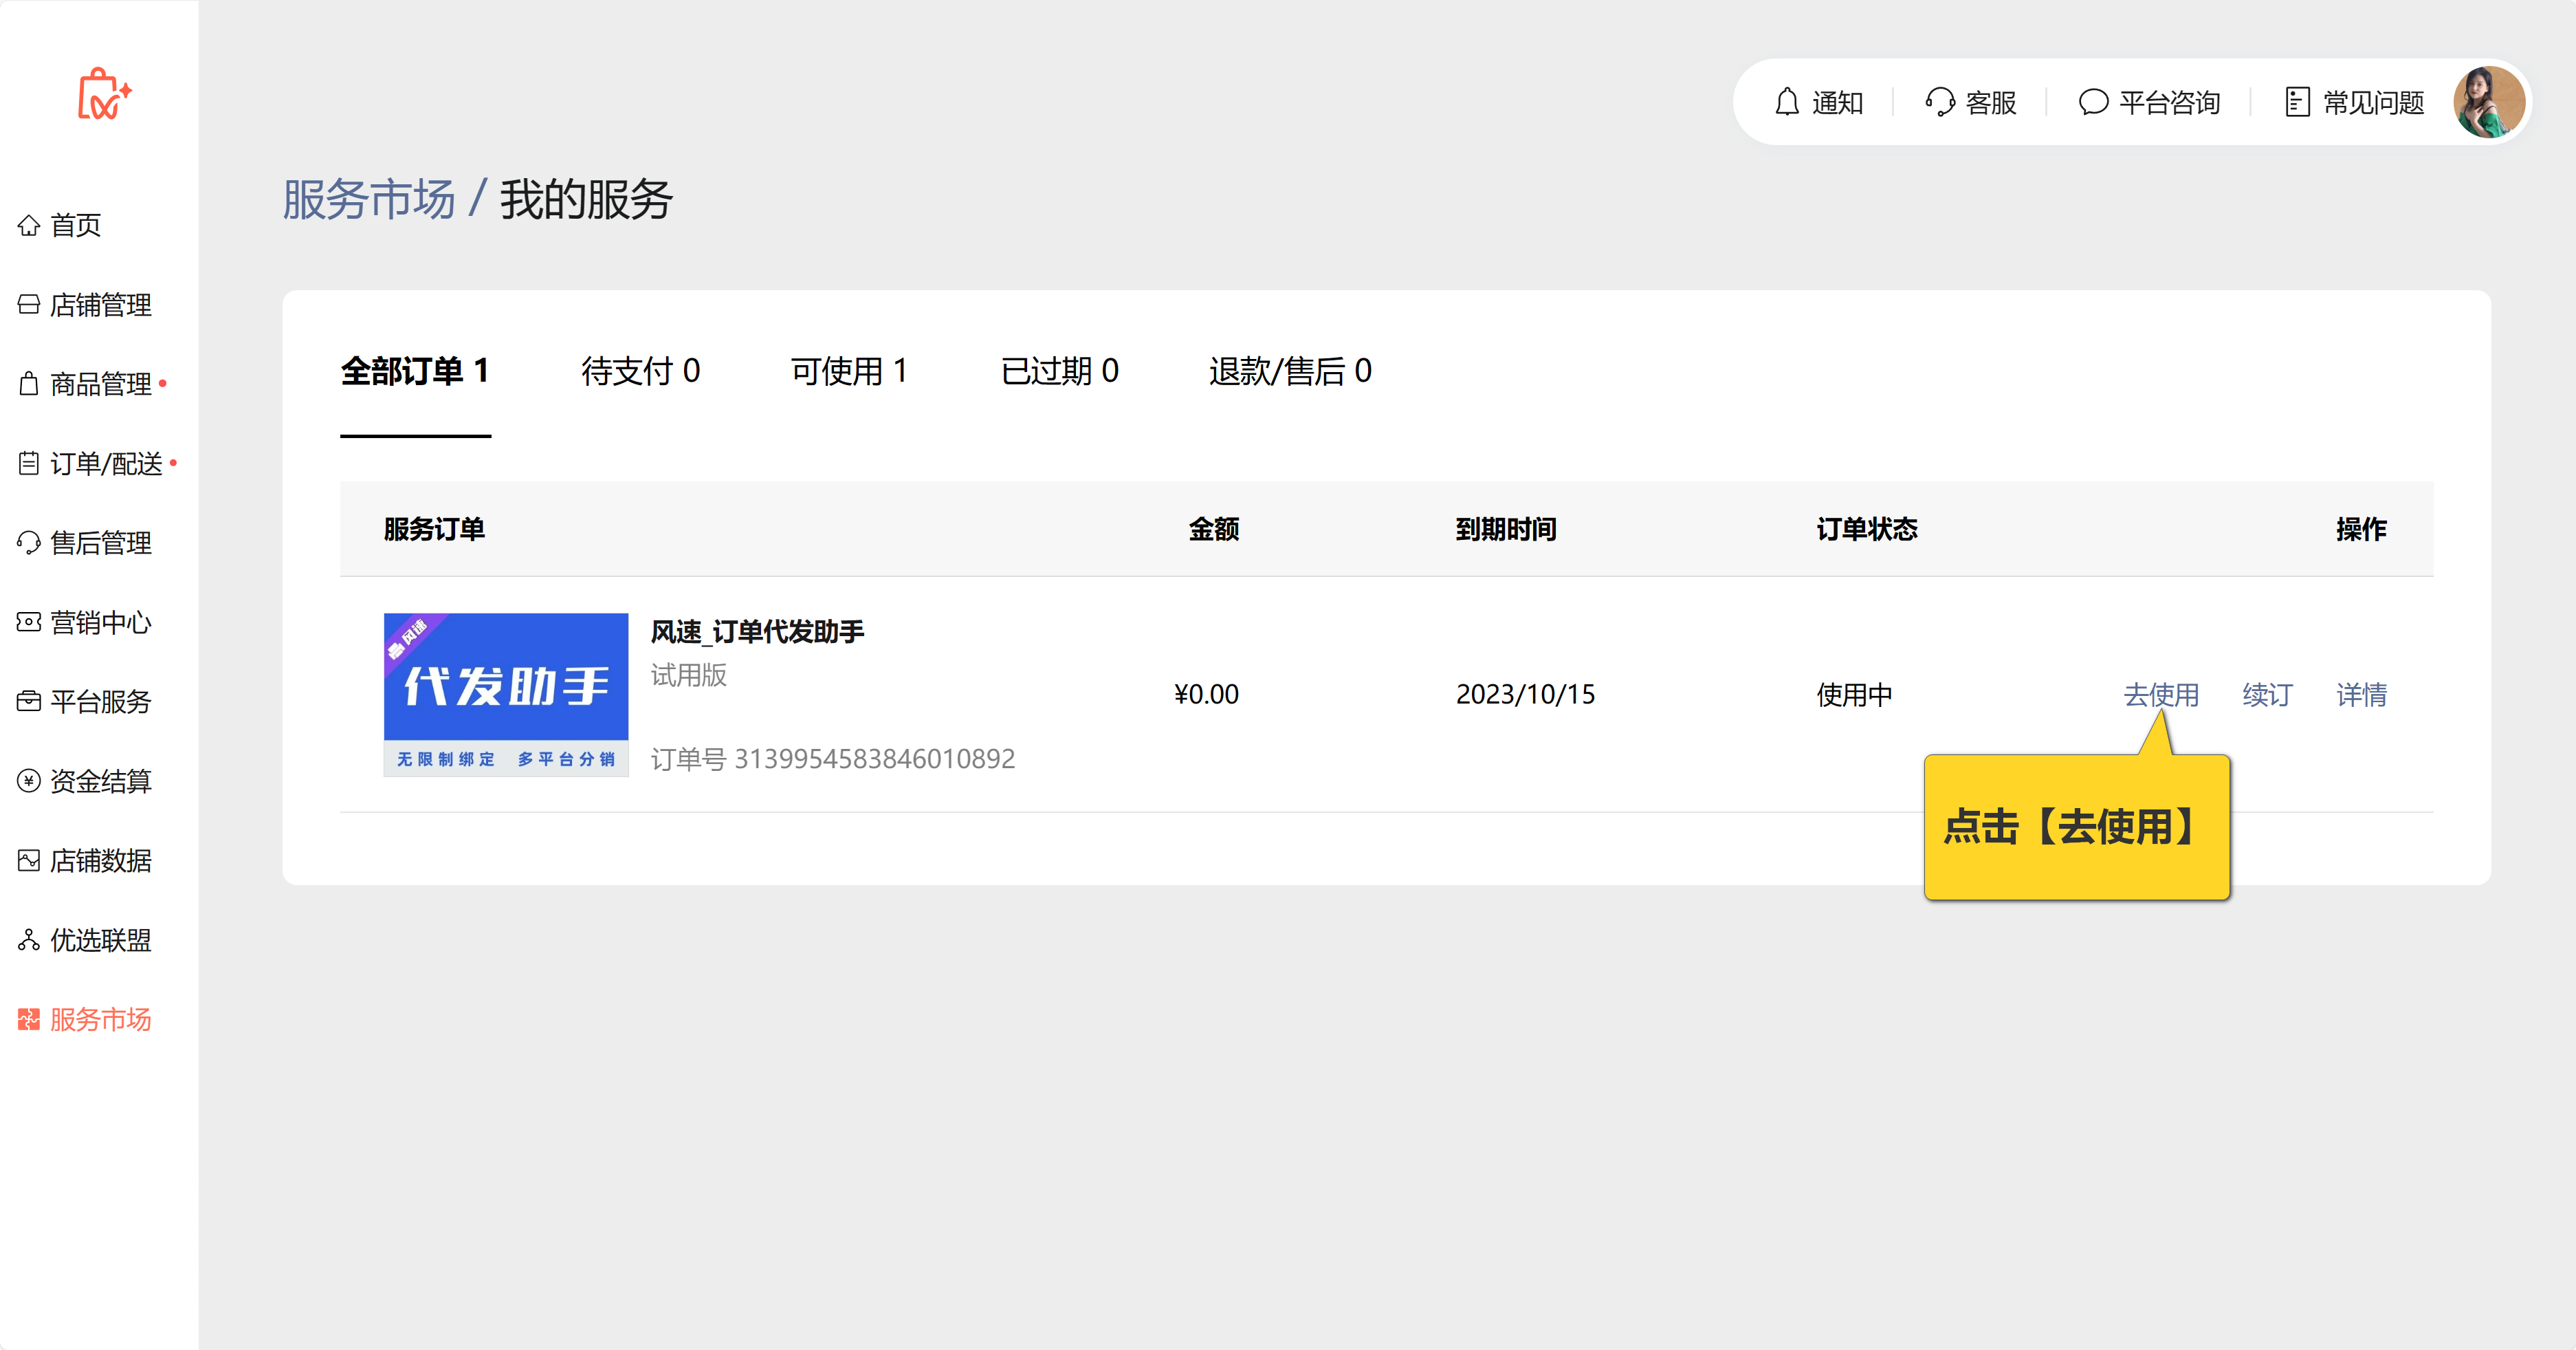Go to the home page via the house icon
Screen dimensions: 2576x1350
pyautogui.click(x=29, y=225)
